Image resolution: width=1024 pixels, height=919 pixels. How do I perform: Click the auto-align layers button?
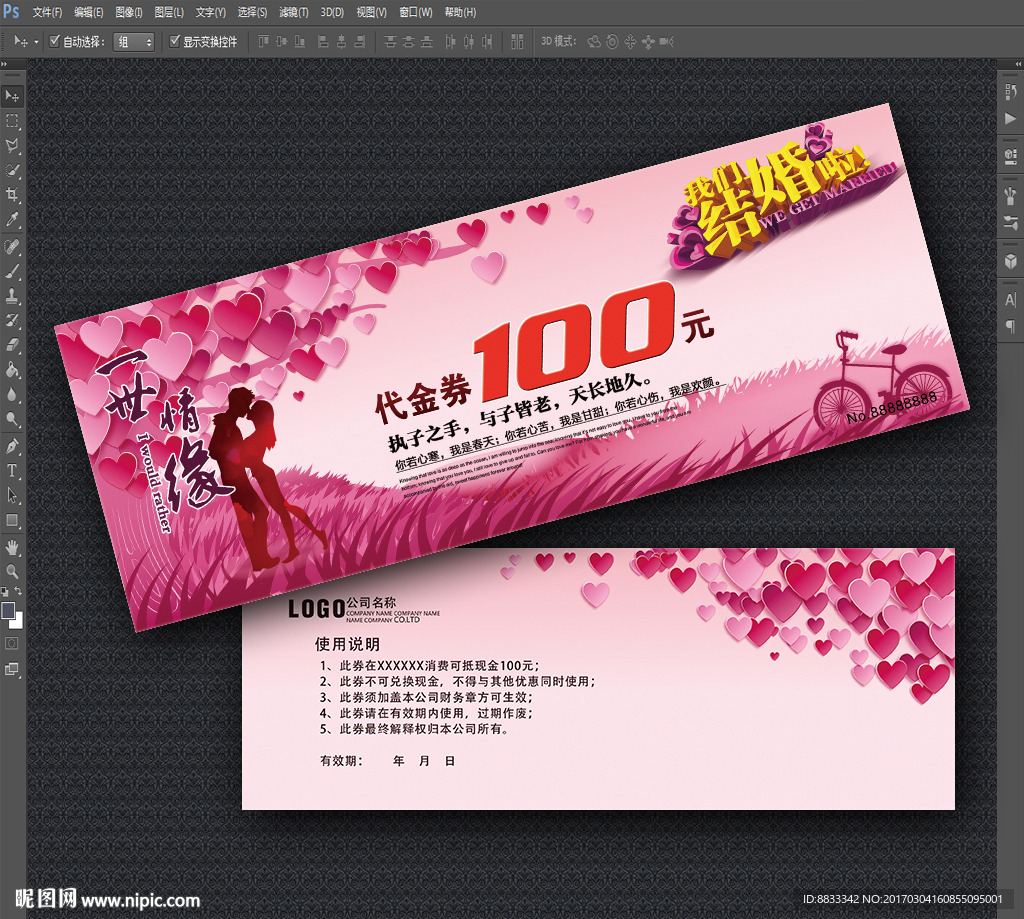[517, 42]
